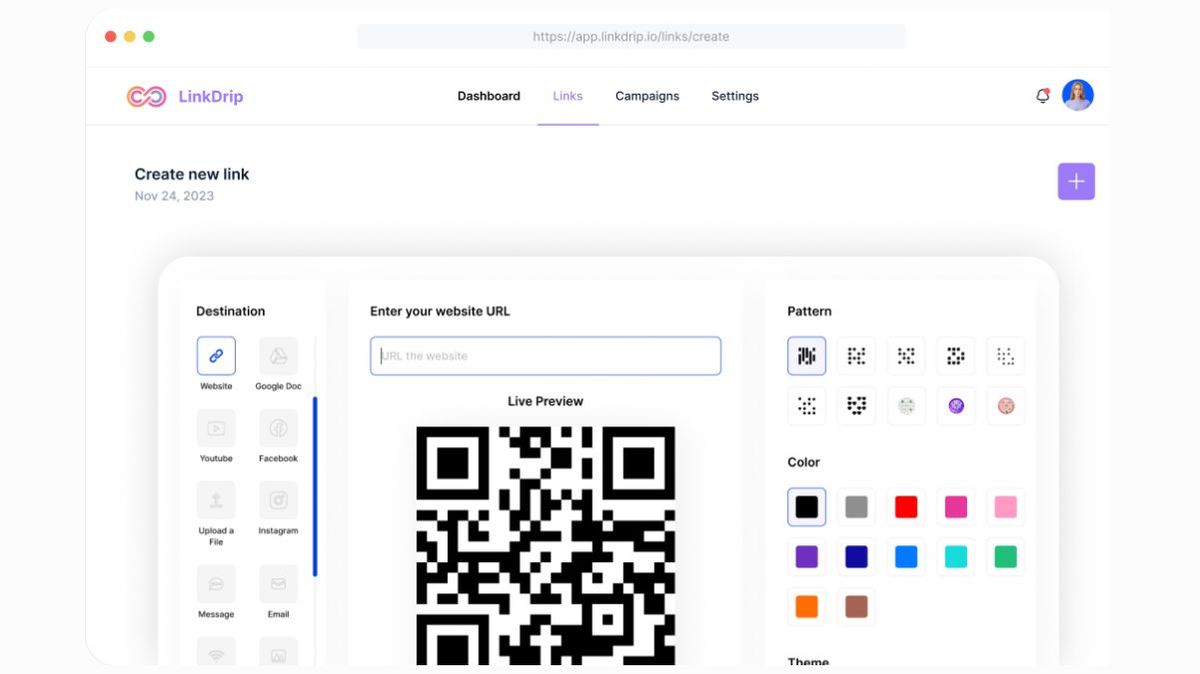Screen dimensions: 1200x674
Task: Select the turquoise color swatch
Action: (956, 557)
